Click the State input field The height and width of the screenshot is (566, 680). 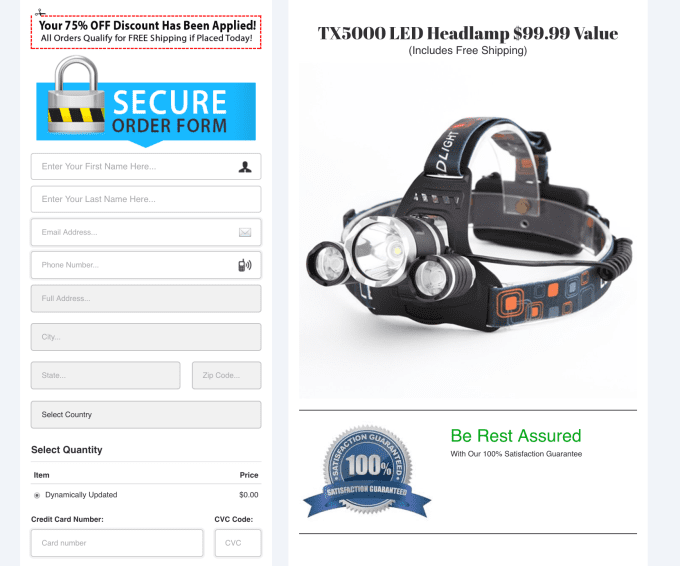pyautogui.click(x=105, y=375)
